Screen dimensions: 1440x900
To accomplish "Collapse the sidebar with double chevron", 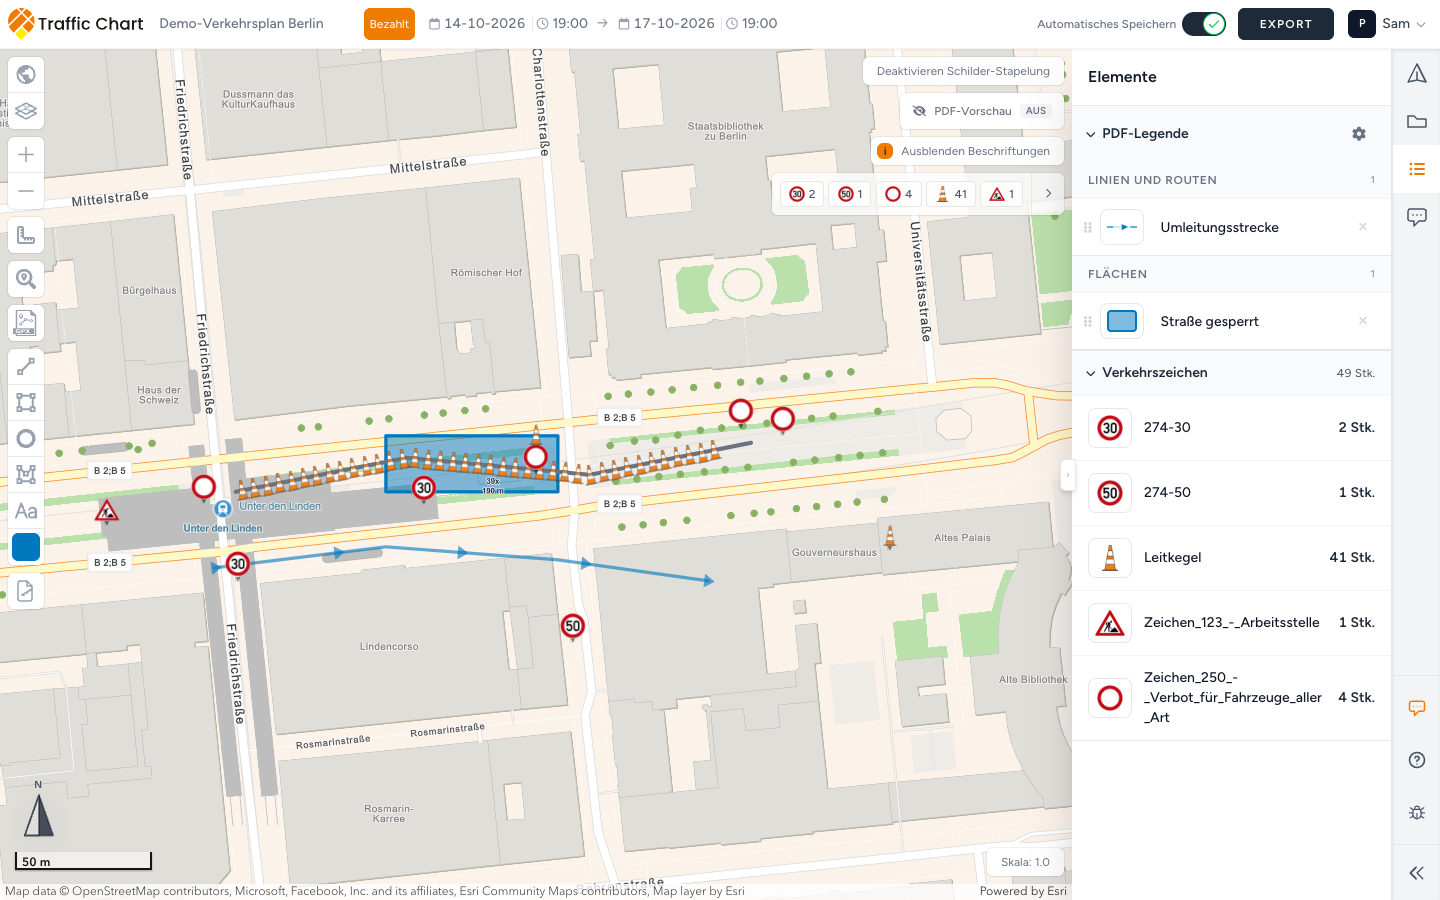I will (x=1417, y=873).
